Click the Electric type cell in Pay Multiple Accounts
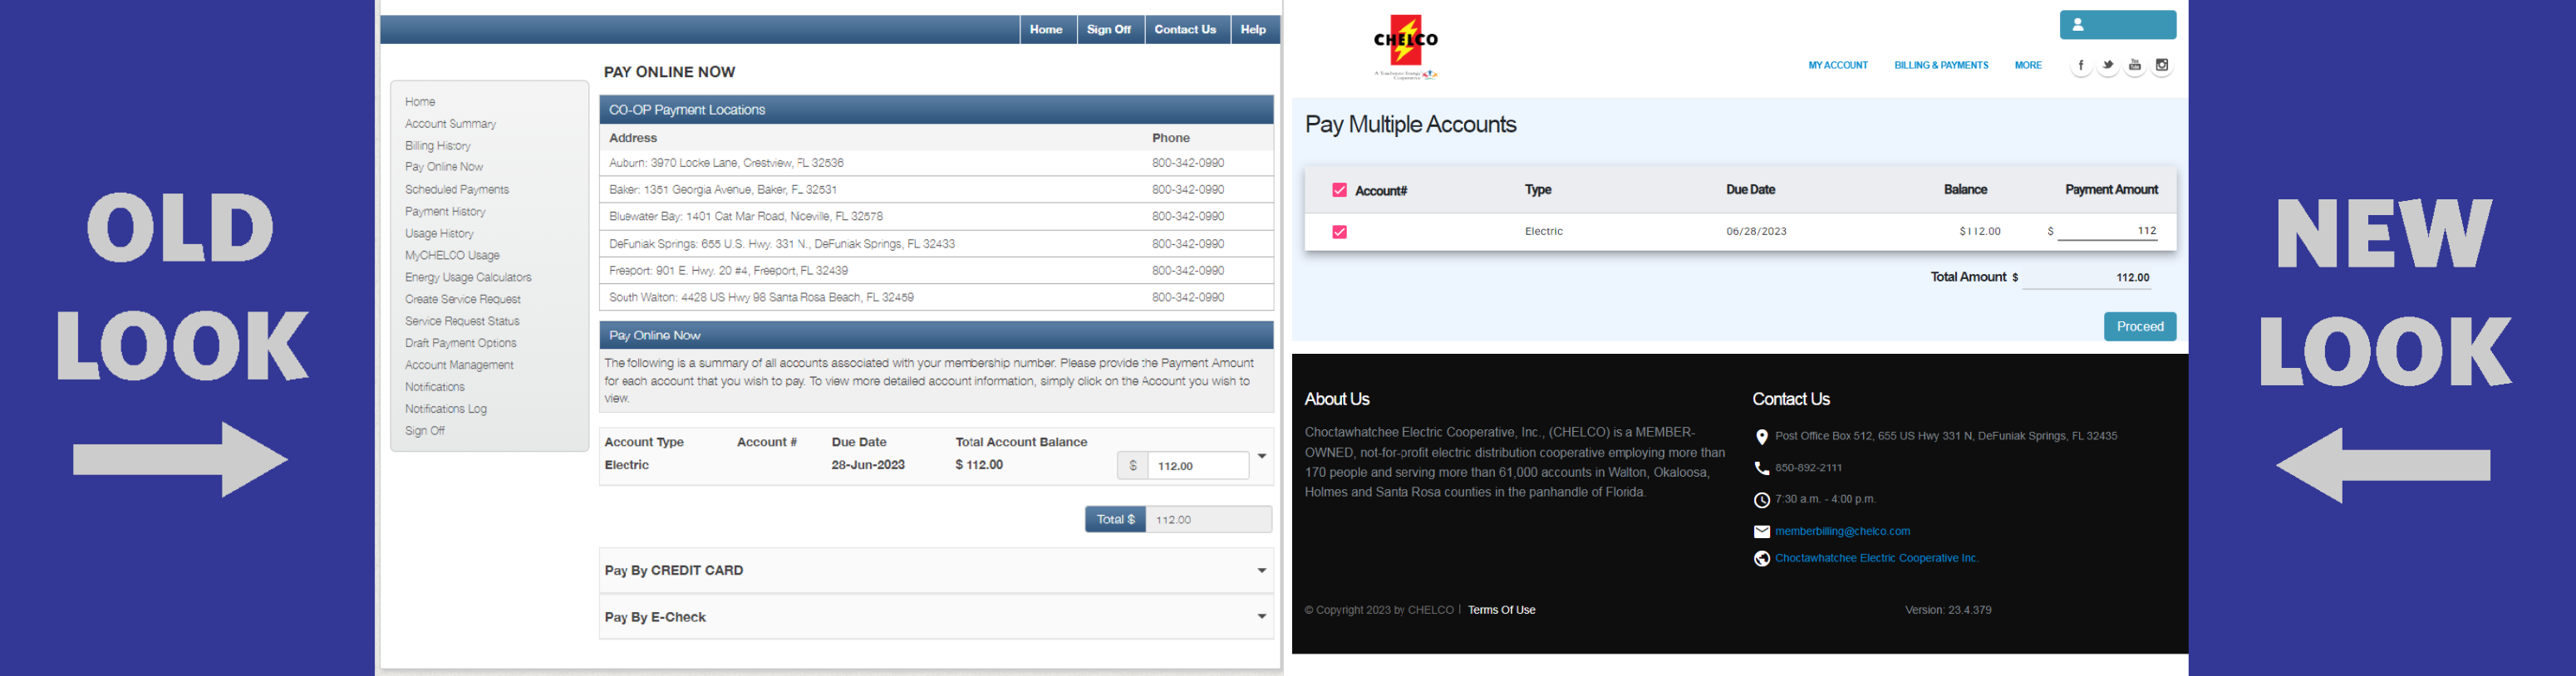Screen dimensions: 2576x676 tap(1543, 232)
